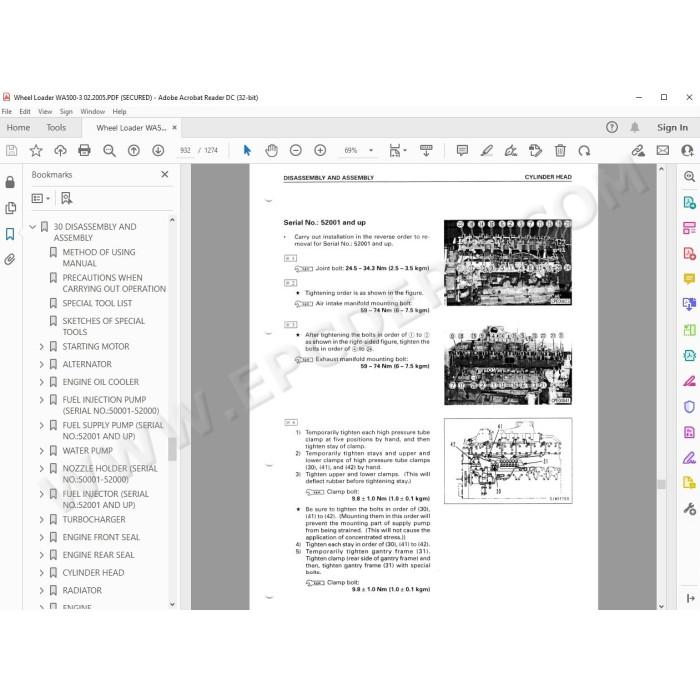Expand the STARTING MOTOR bookmark
The height and width of the screenshot is (700, 700).
point(42,346)
